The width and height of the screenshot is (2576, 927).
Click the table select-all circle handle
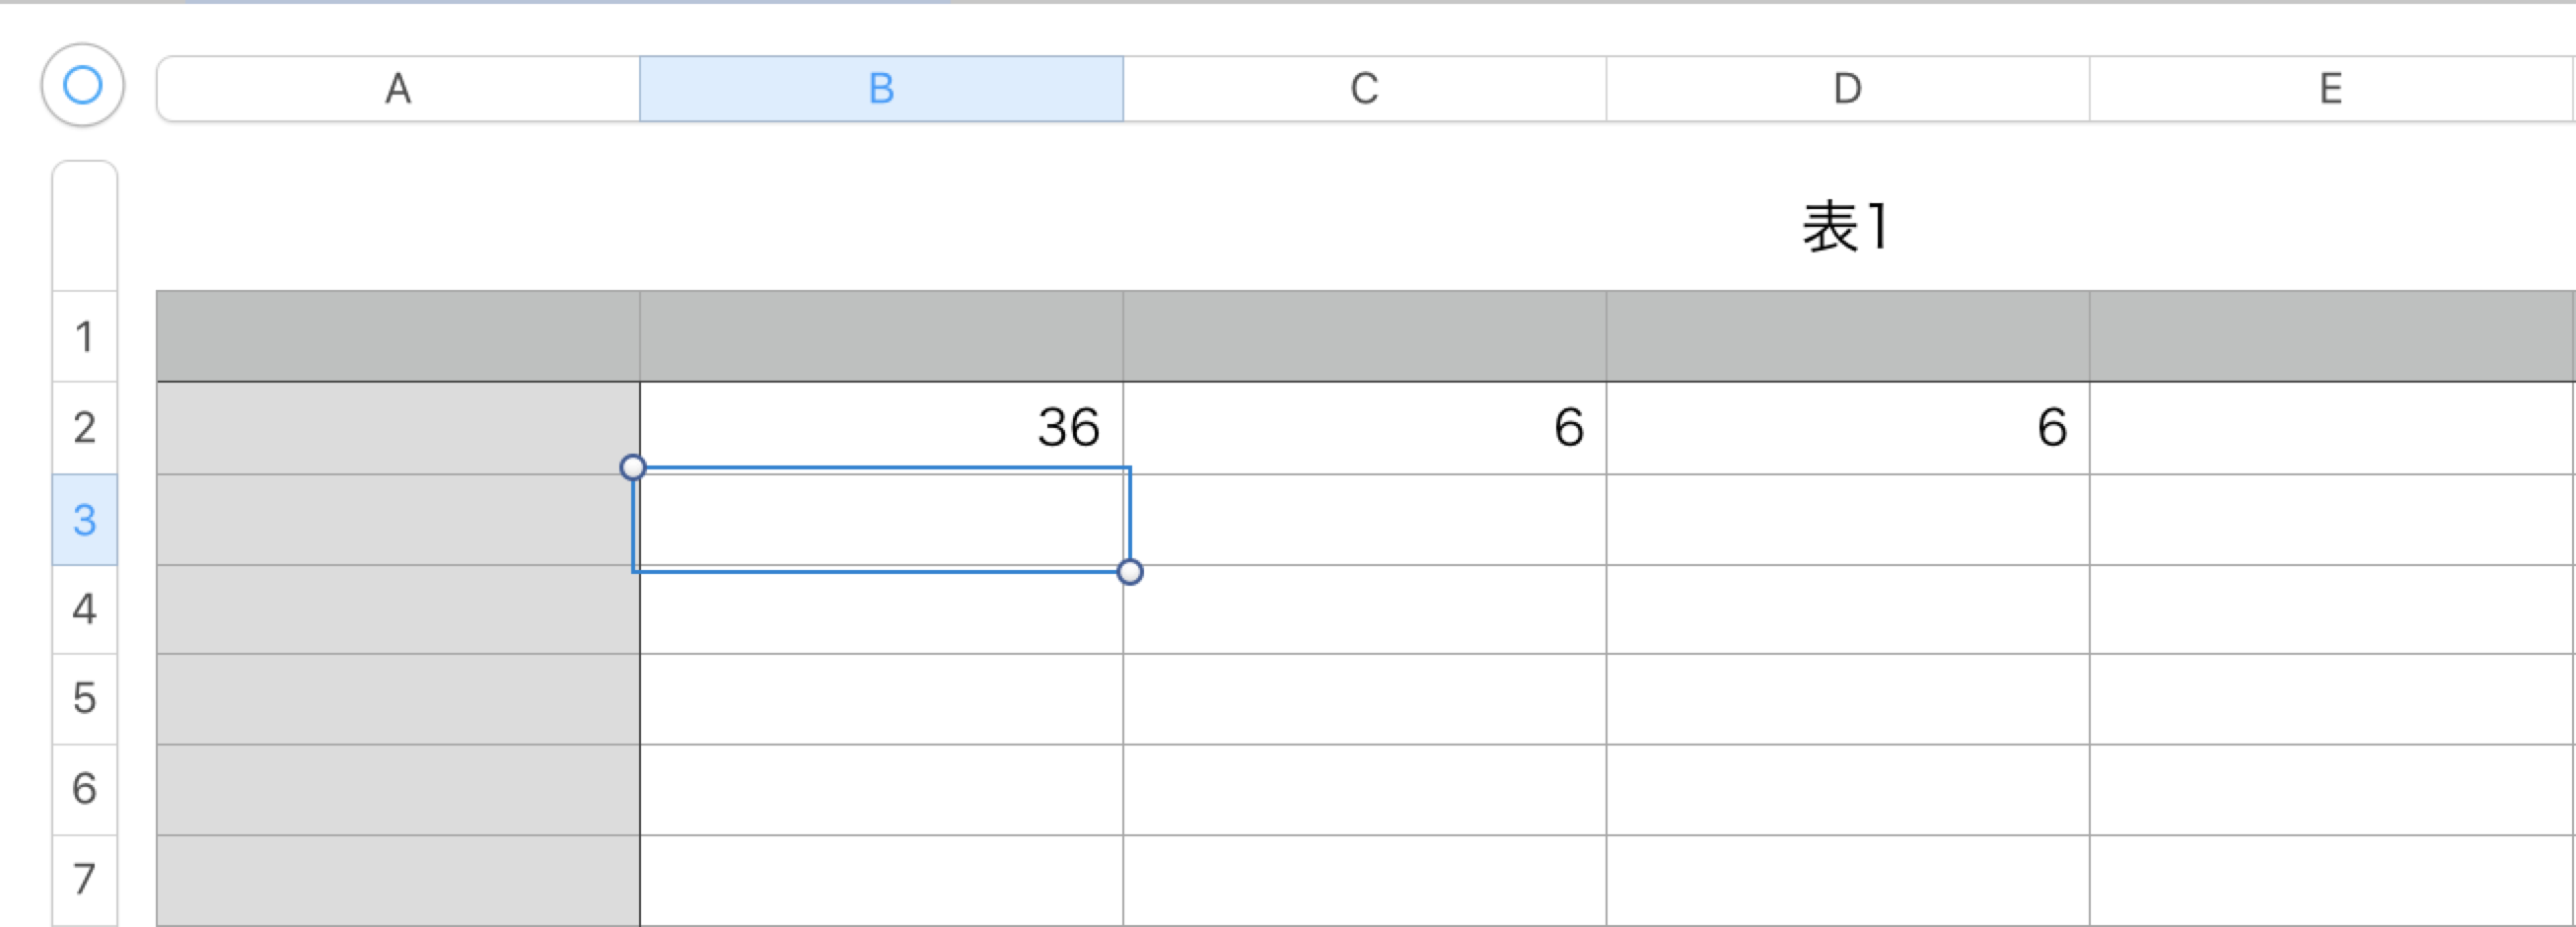click(x=83, y=85)
